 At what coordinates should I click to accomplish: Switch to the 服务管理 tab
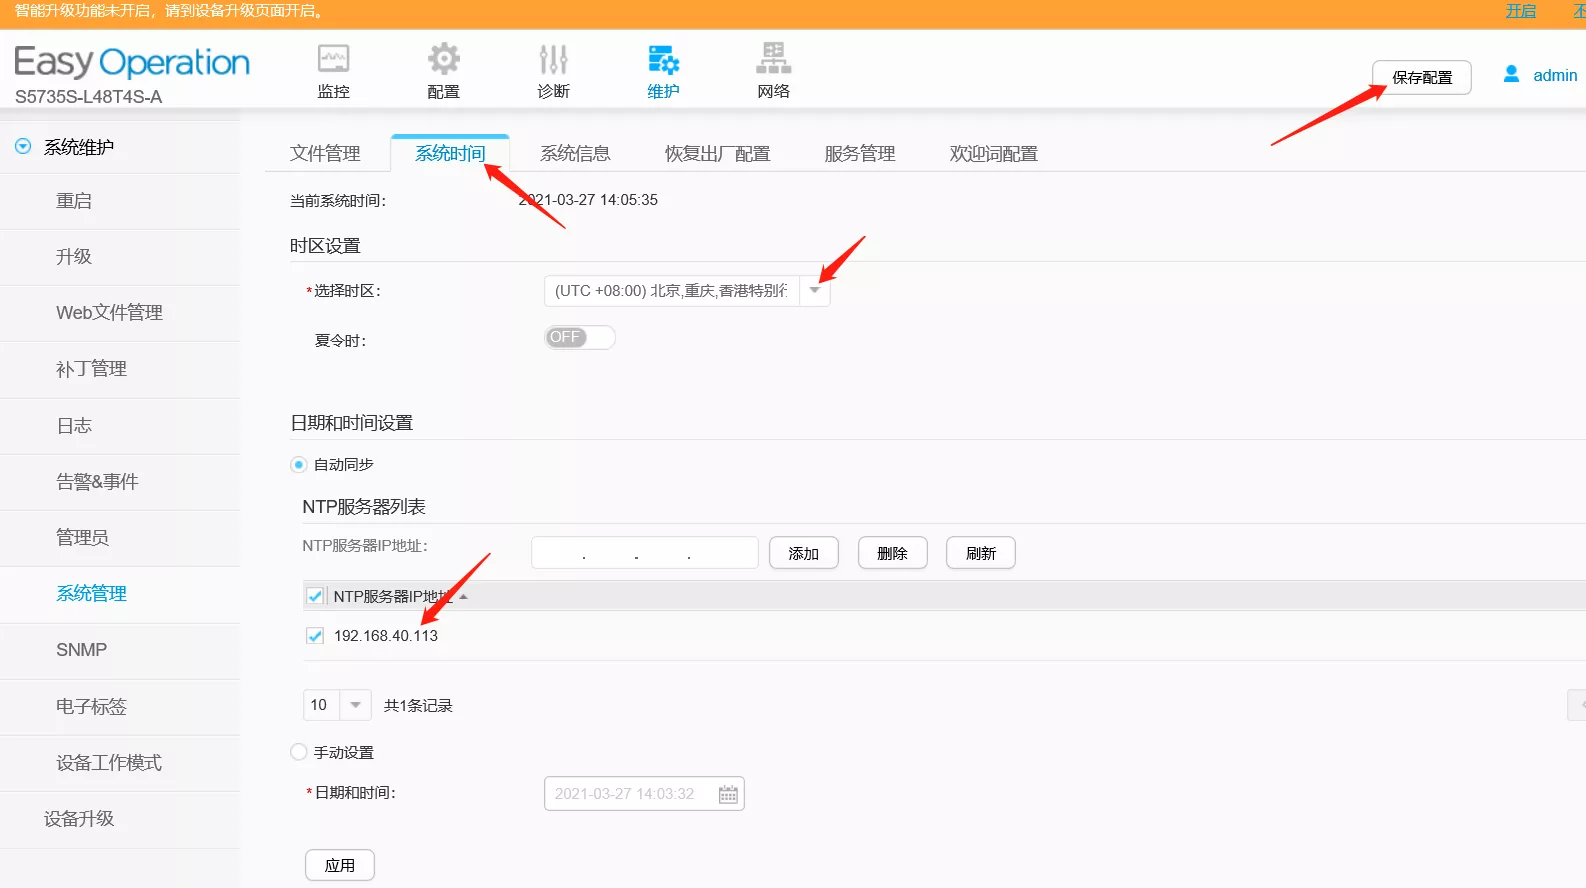[x=859, y=154]
